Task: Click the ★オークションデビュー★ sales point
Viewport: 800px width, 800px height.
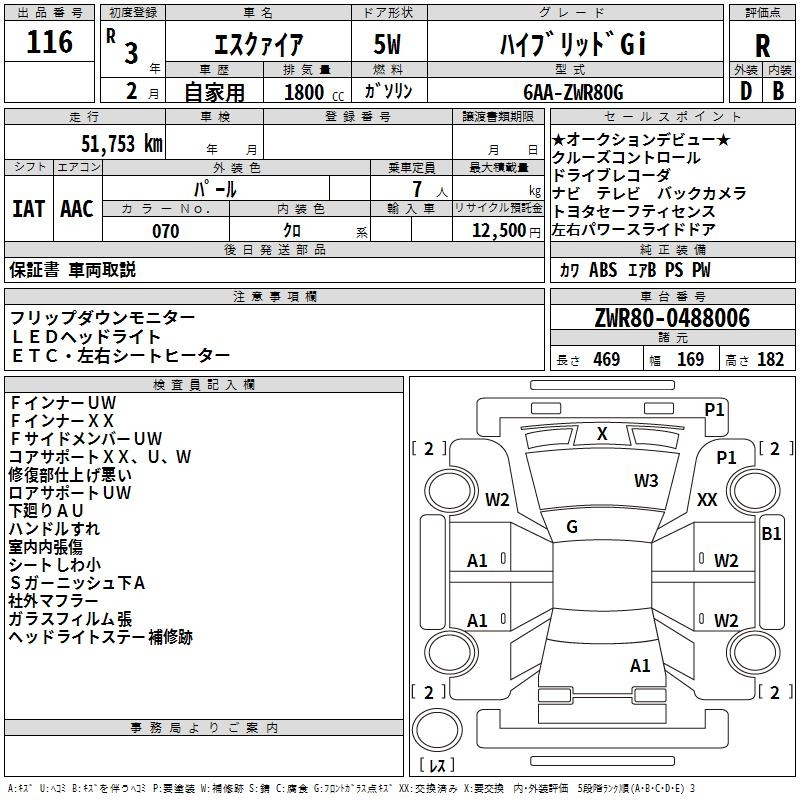Action: tap(641, 139)
